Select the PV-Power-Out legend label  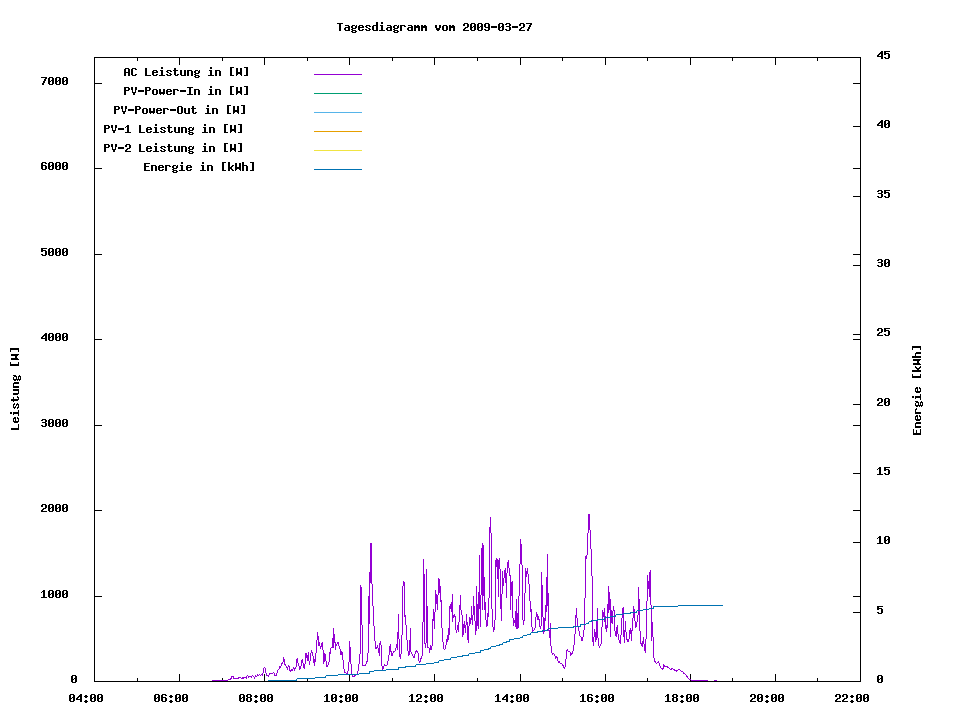tap(180, 110)
